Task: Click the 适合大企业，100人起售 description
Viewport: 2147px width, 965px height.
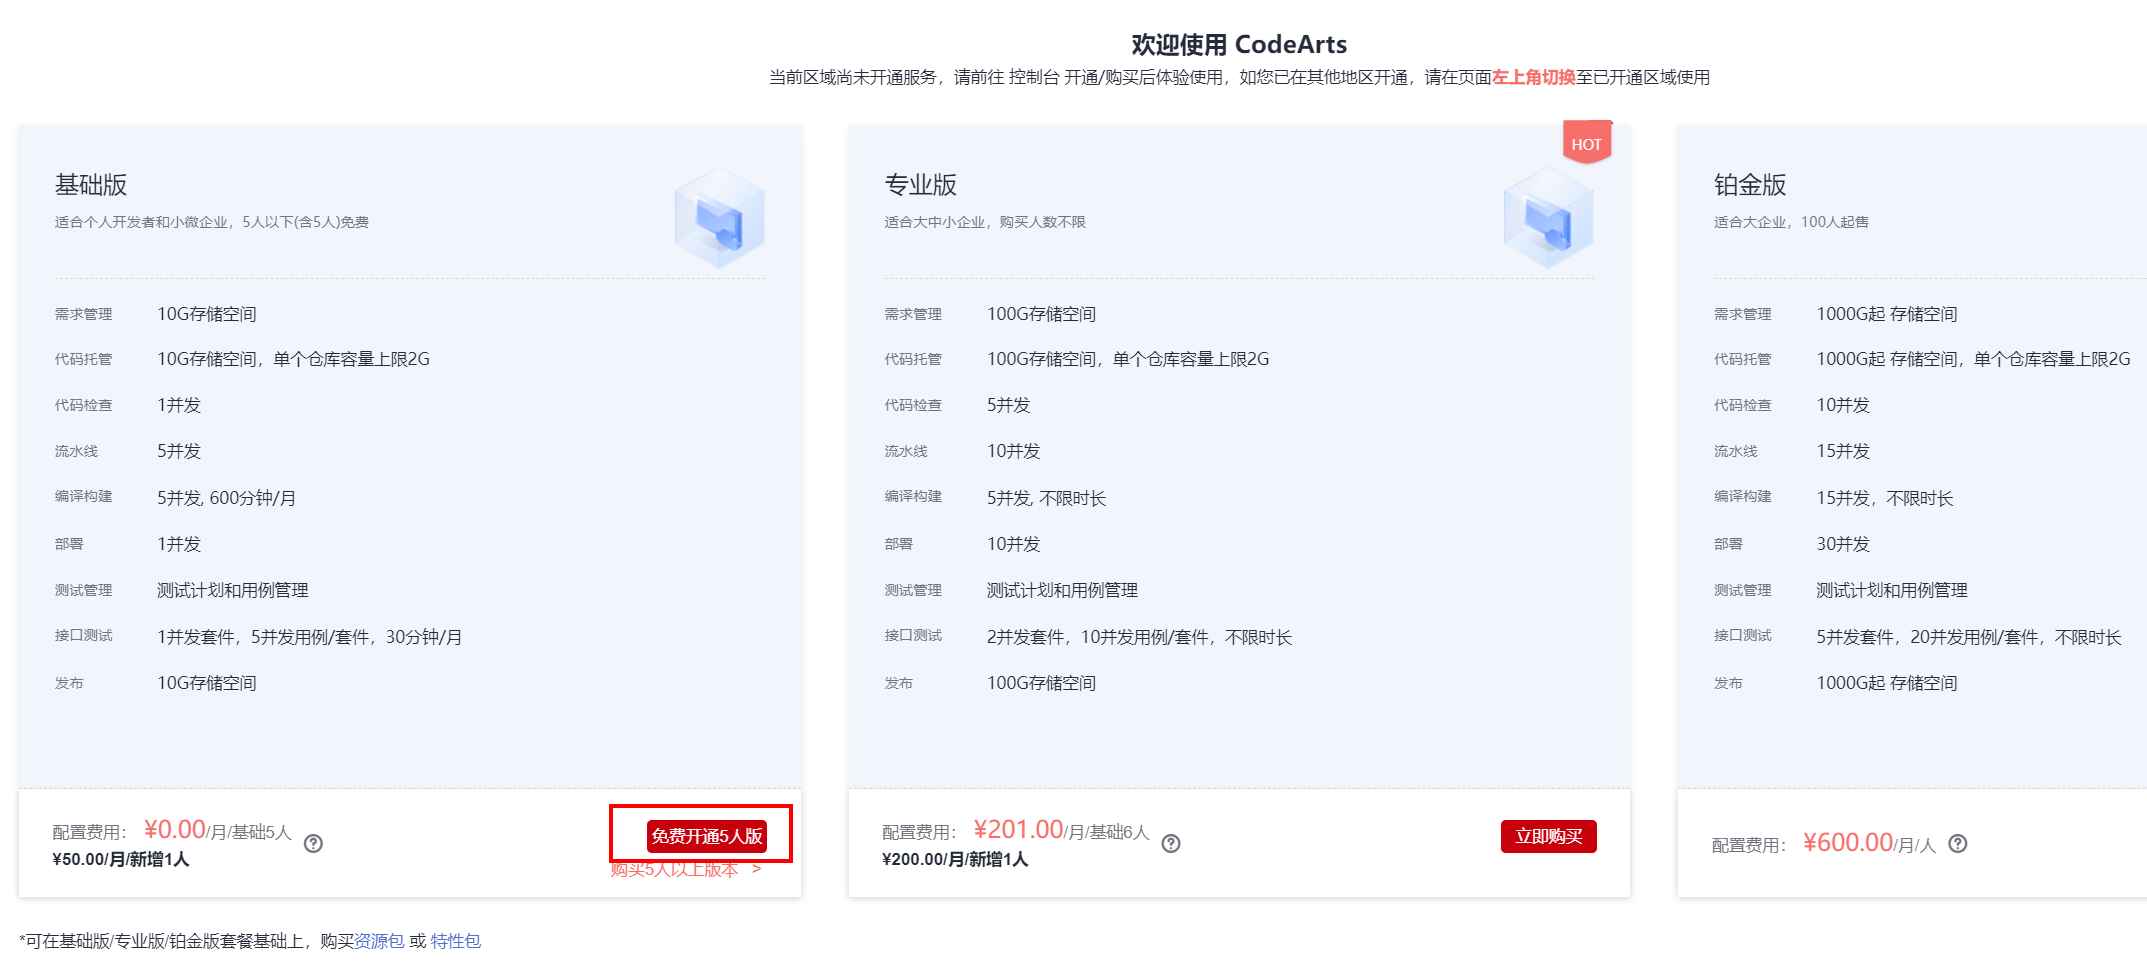Action: pos(1791,222)
